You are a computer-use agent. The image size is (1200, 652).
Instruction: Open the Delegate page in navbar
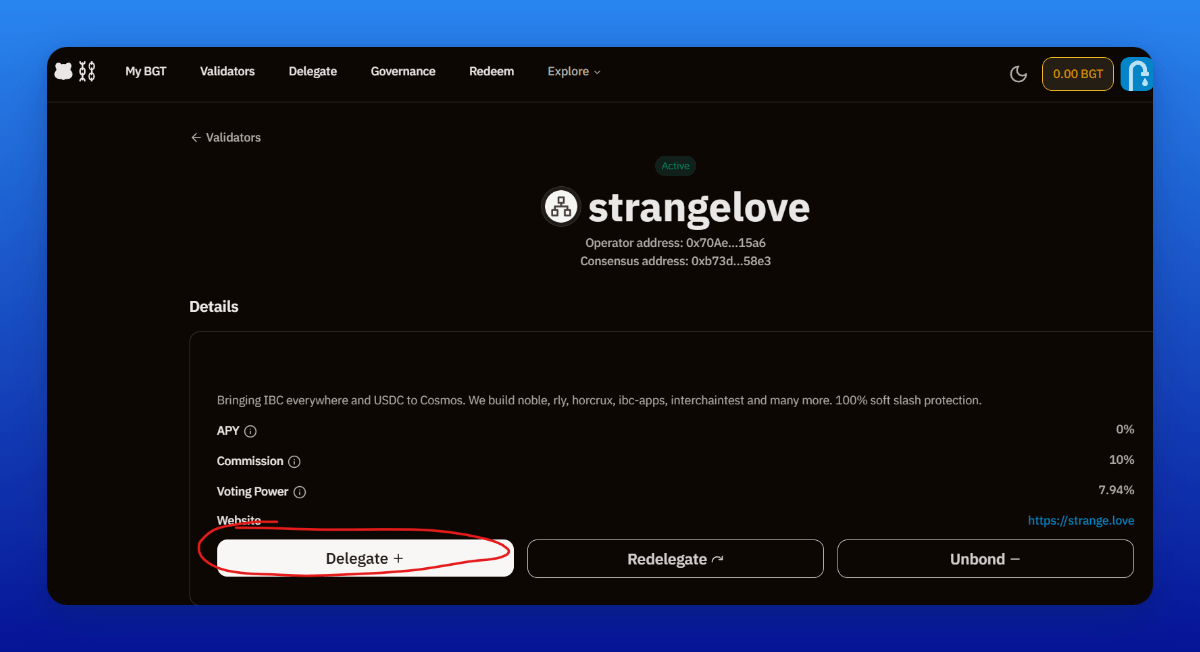pyautogui.click(x=313, y=72)
